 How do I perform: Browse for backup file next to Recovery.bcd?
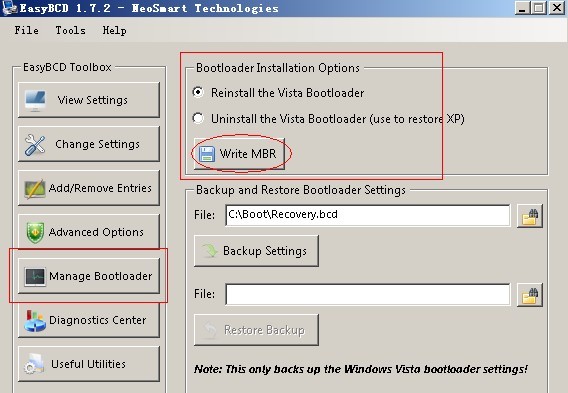point(530,216)
